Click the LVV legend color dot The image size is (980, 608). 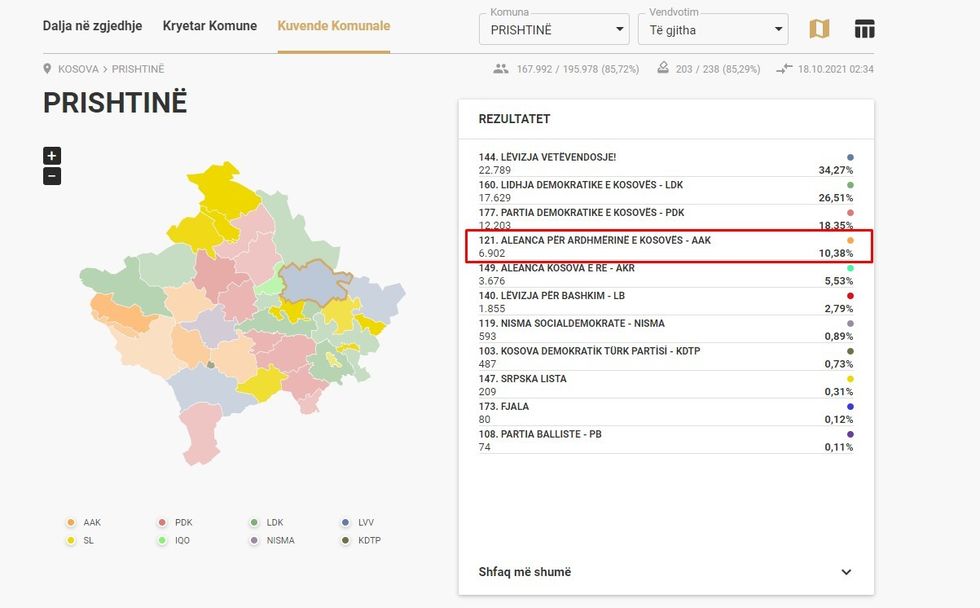click(x=346, y=523)
